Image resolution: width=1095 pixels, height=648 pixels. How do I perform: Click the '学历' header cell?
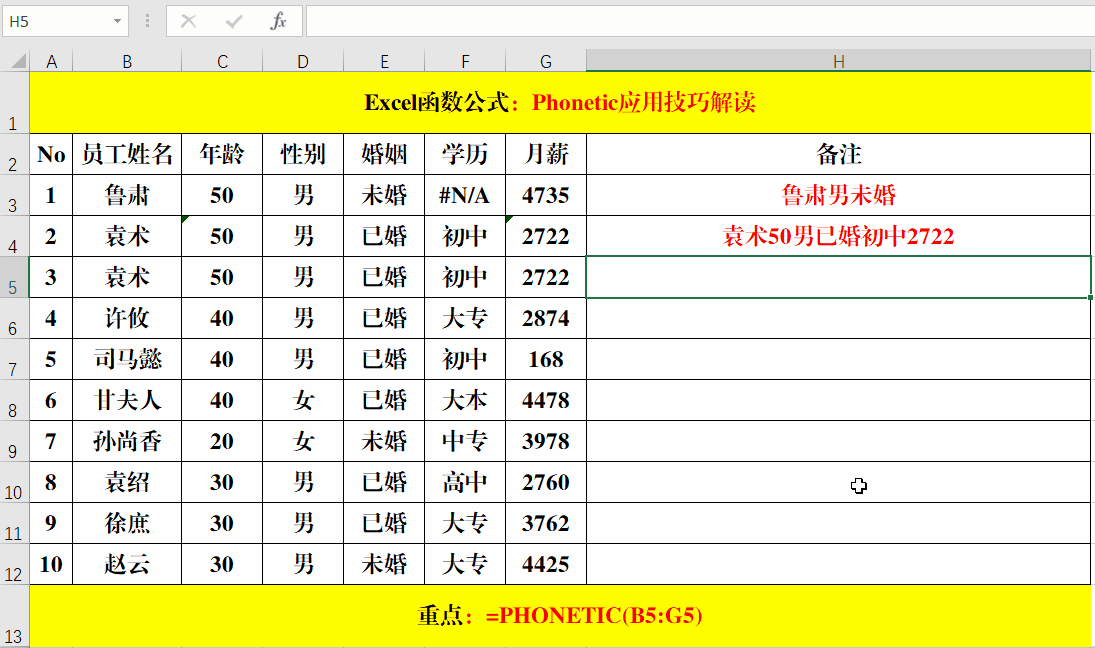tap(465, 154)
